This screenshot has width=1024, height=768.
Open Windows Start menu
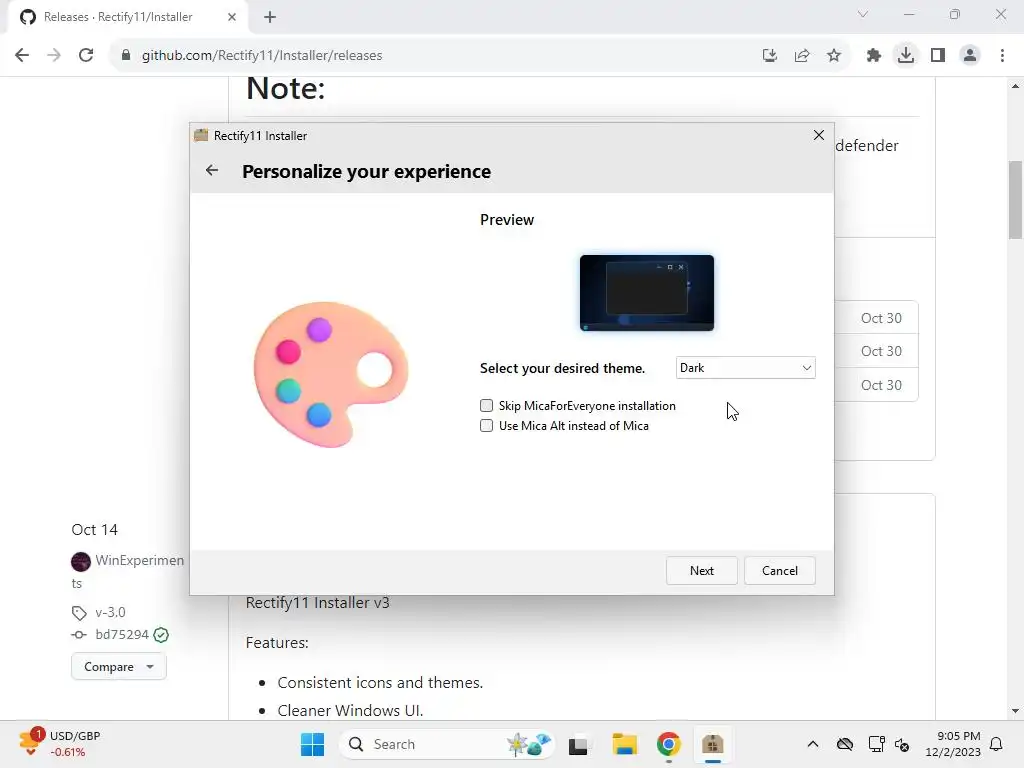pos(312,744)
